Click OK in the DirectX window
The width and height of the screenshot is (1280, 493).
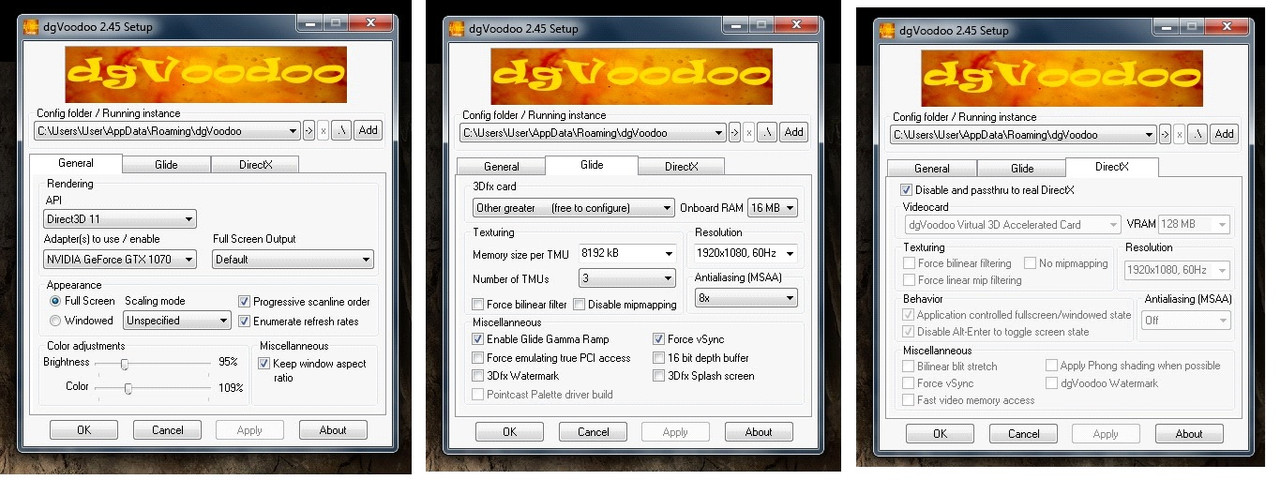[x=940, y=434]
